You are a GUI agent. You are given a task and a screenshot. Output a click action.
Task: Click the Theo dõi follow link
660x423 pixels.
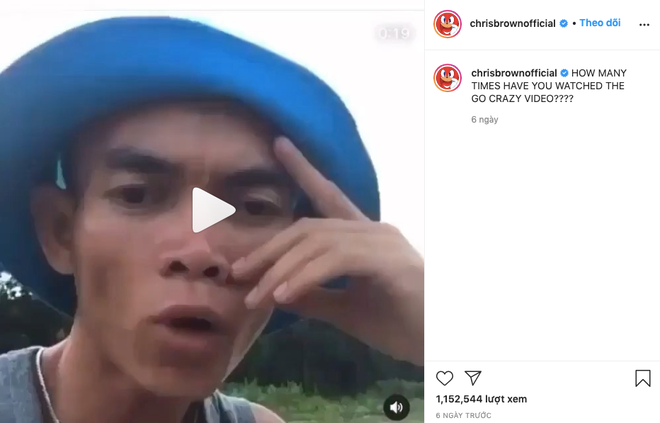point(600,23)
